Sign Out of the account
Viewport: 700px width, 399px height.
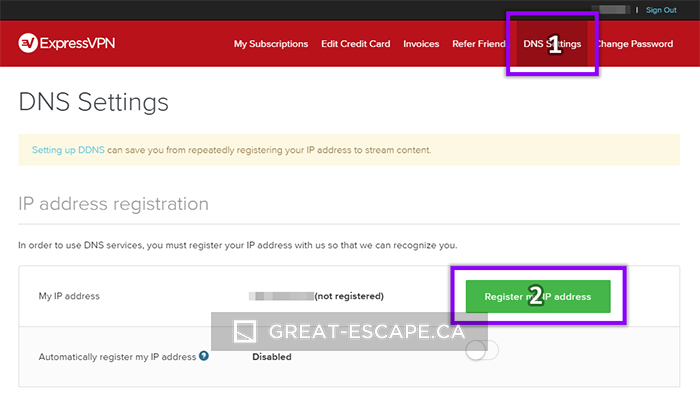(661, 10)
